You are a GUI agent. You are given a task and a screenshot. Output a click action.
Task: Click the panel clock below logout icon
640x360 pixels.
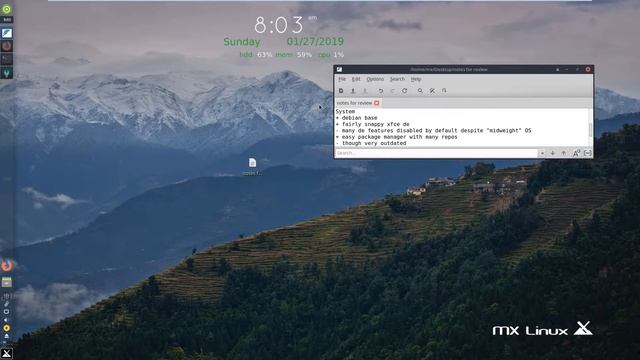pyautogui.click(x=7, y=20)
